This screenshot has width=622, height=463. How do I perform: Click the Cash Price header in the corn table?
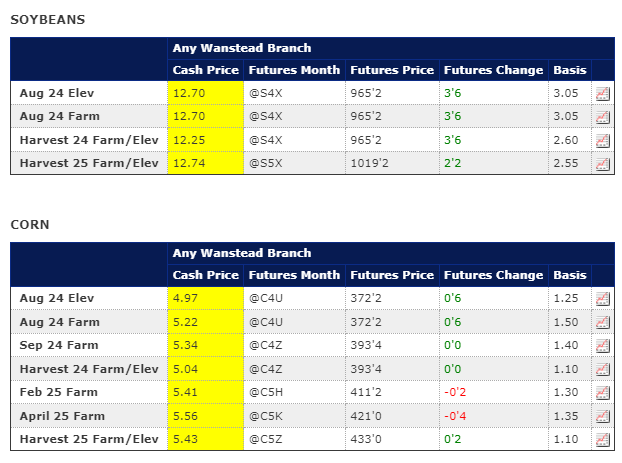tap(205, 275)
